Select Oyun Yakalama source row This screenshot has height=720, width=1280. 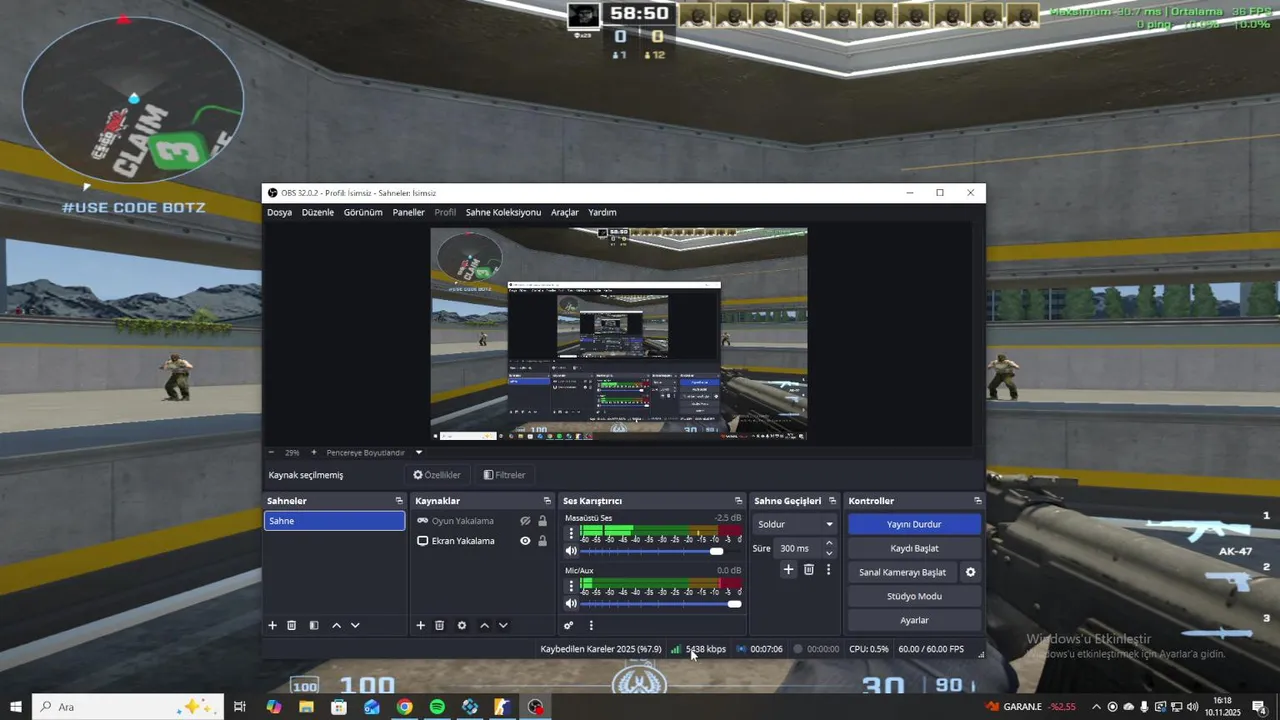pyautogui.click(x=482, y=521)
